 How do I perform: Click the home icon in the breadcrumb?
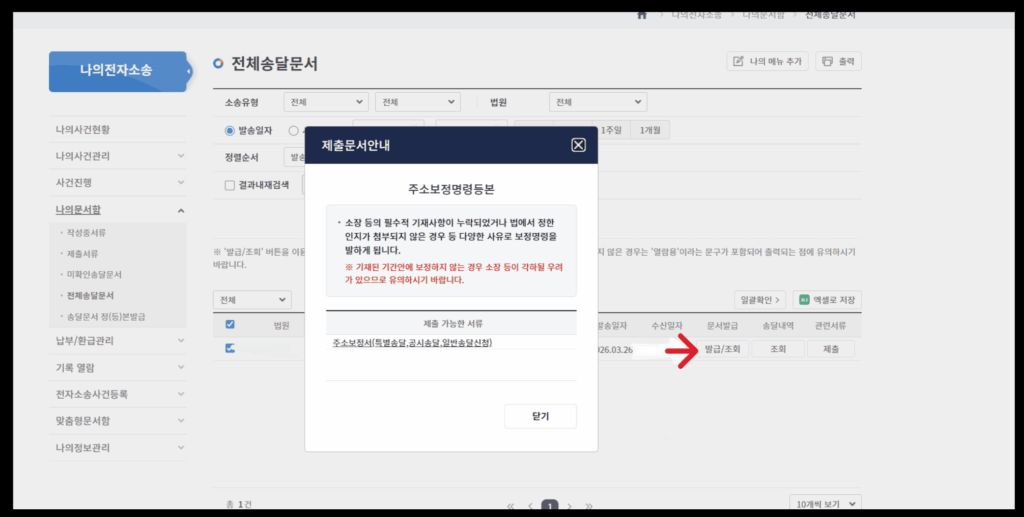coord(642,15)
